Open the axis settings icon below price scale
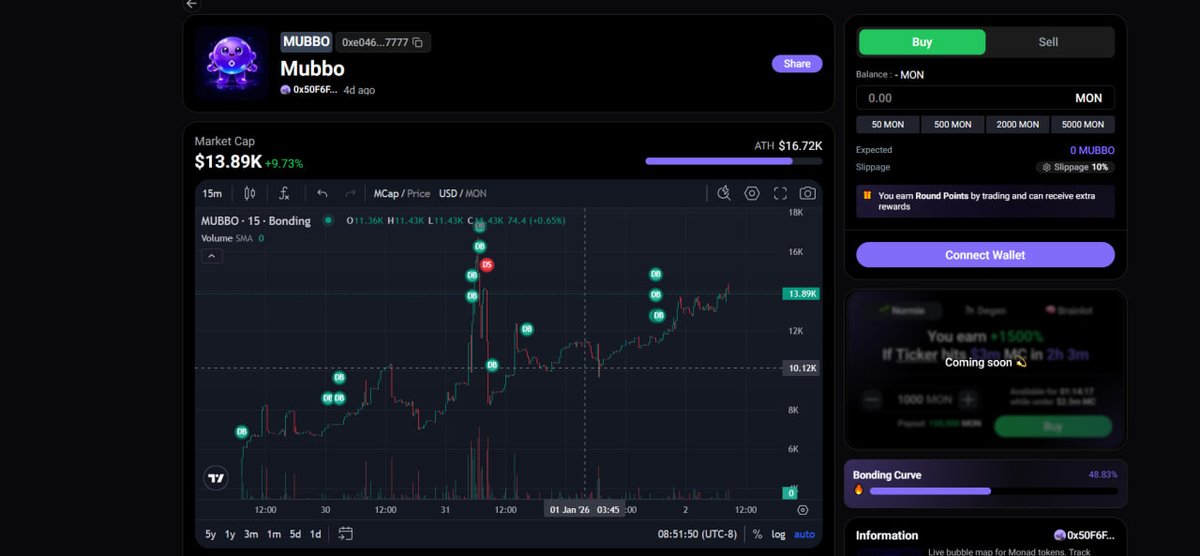This screenshot has width=1200, height=556. pos(803,509)
